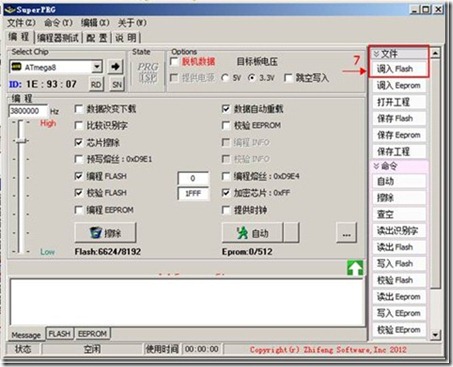
Task: Toggle the 脱机数据 checkbox
Action: point(174,62)
